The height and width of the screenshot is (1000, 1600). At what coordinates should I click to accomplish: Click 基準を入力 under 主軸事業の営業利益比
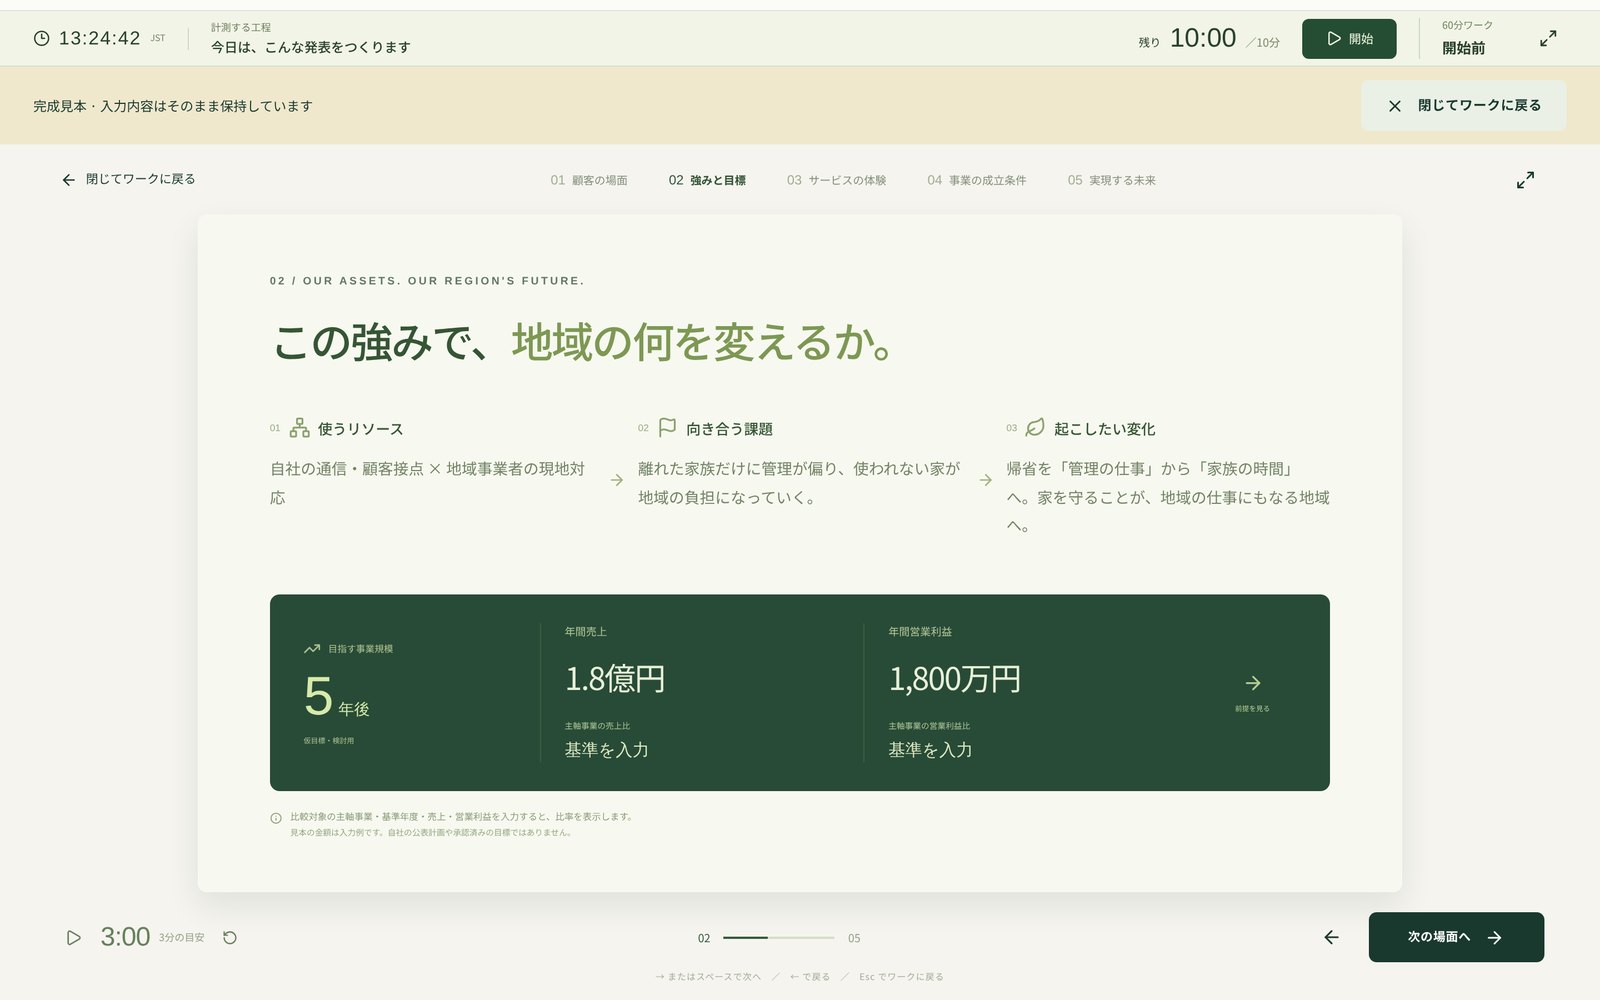(x=930, y=750)
